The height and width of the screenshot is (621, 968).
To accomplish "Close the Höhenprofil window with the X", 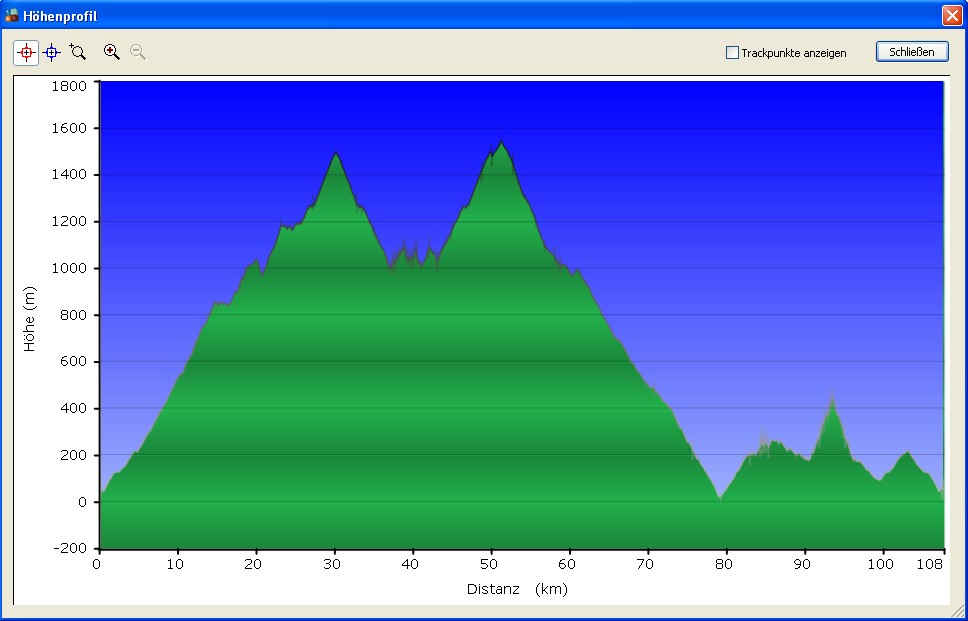I will point(951,15).
